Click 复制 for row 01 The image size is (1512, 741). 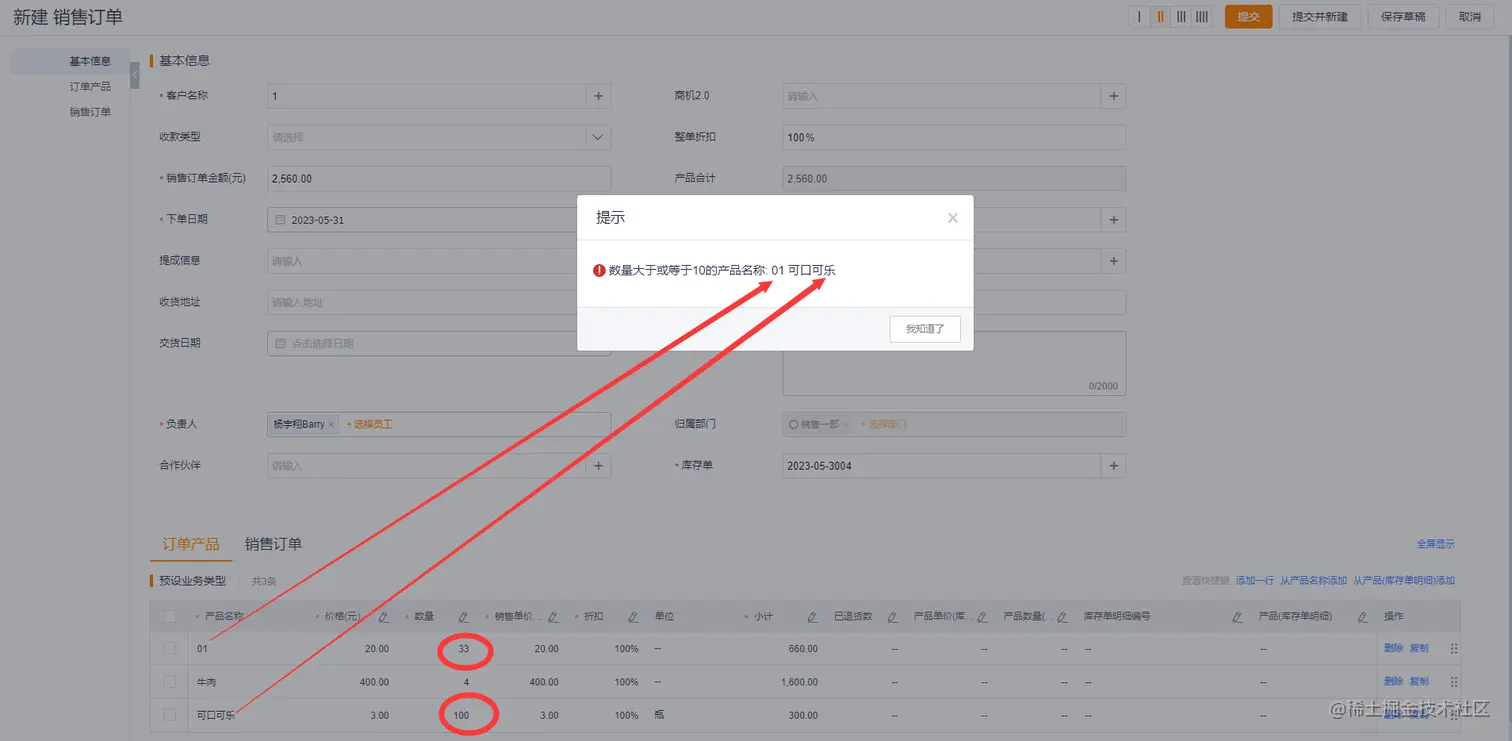pyautogui.click(x=1419, y=649)
